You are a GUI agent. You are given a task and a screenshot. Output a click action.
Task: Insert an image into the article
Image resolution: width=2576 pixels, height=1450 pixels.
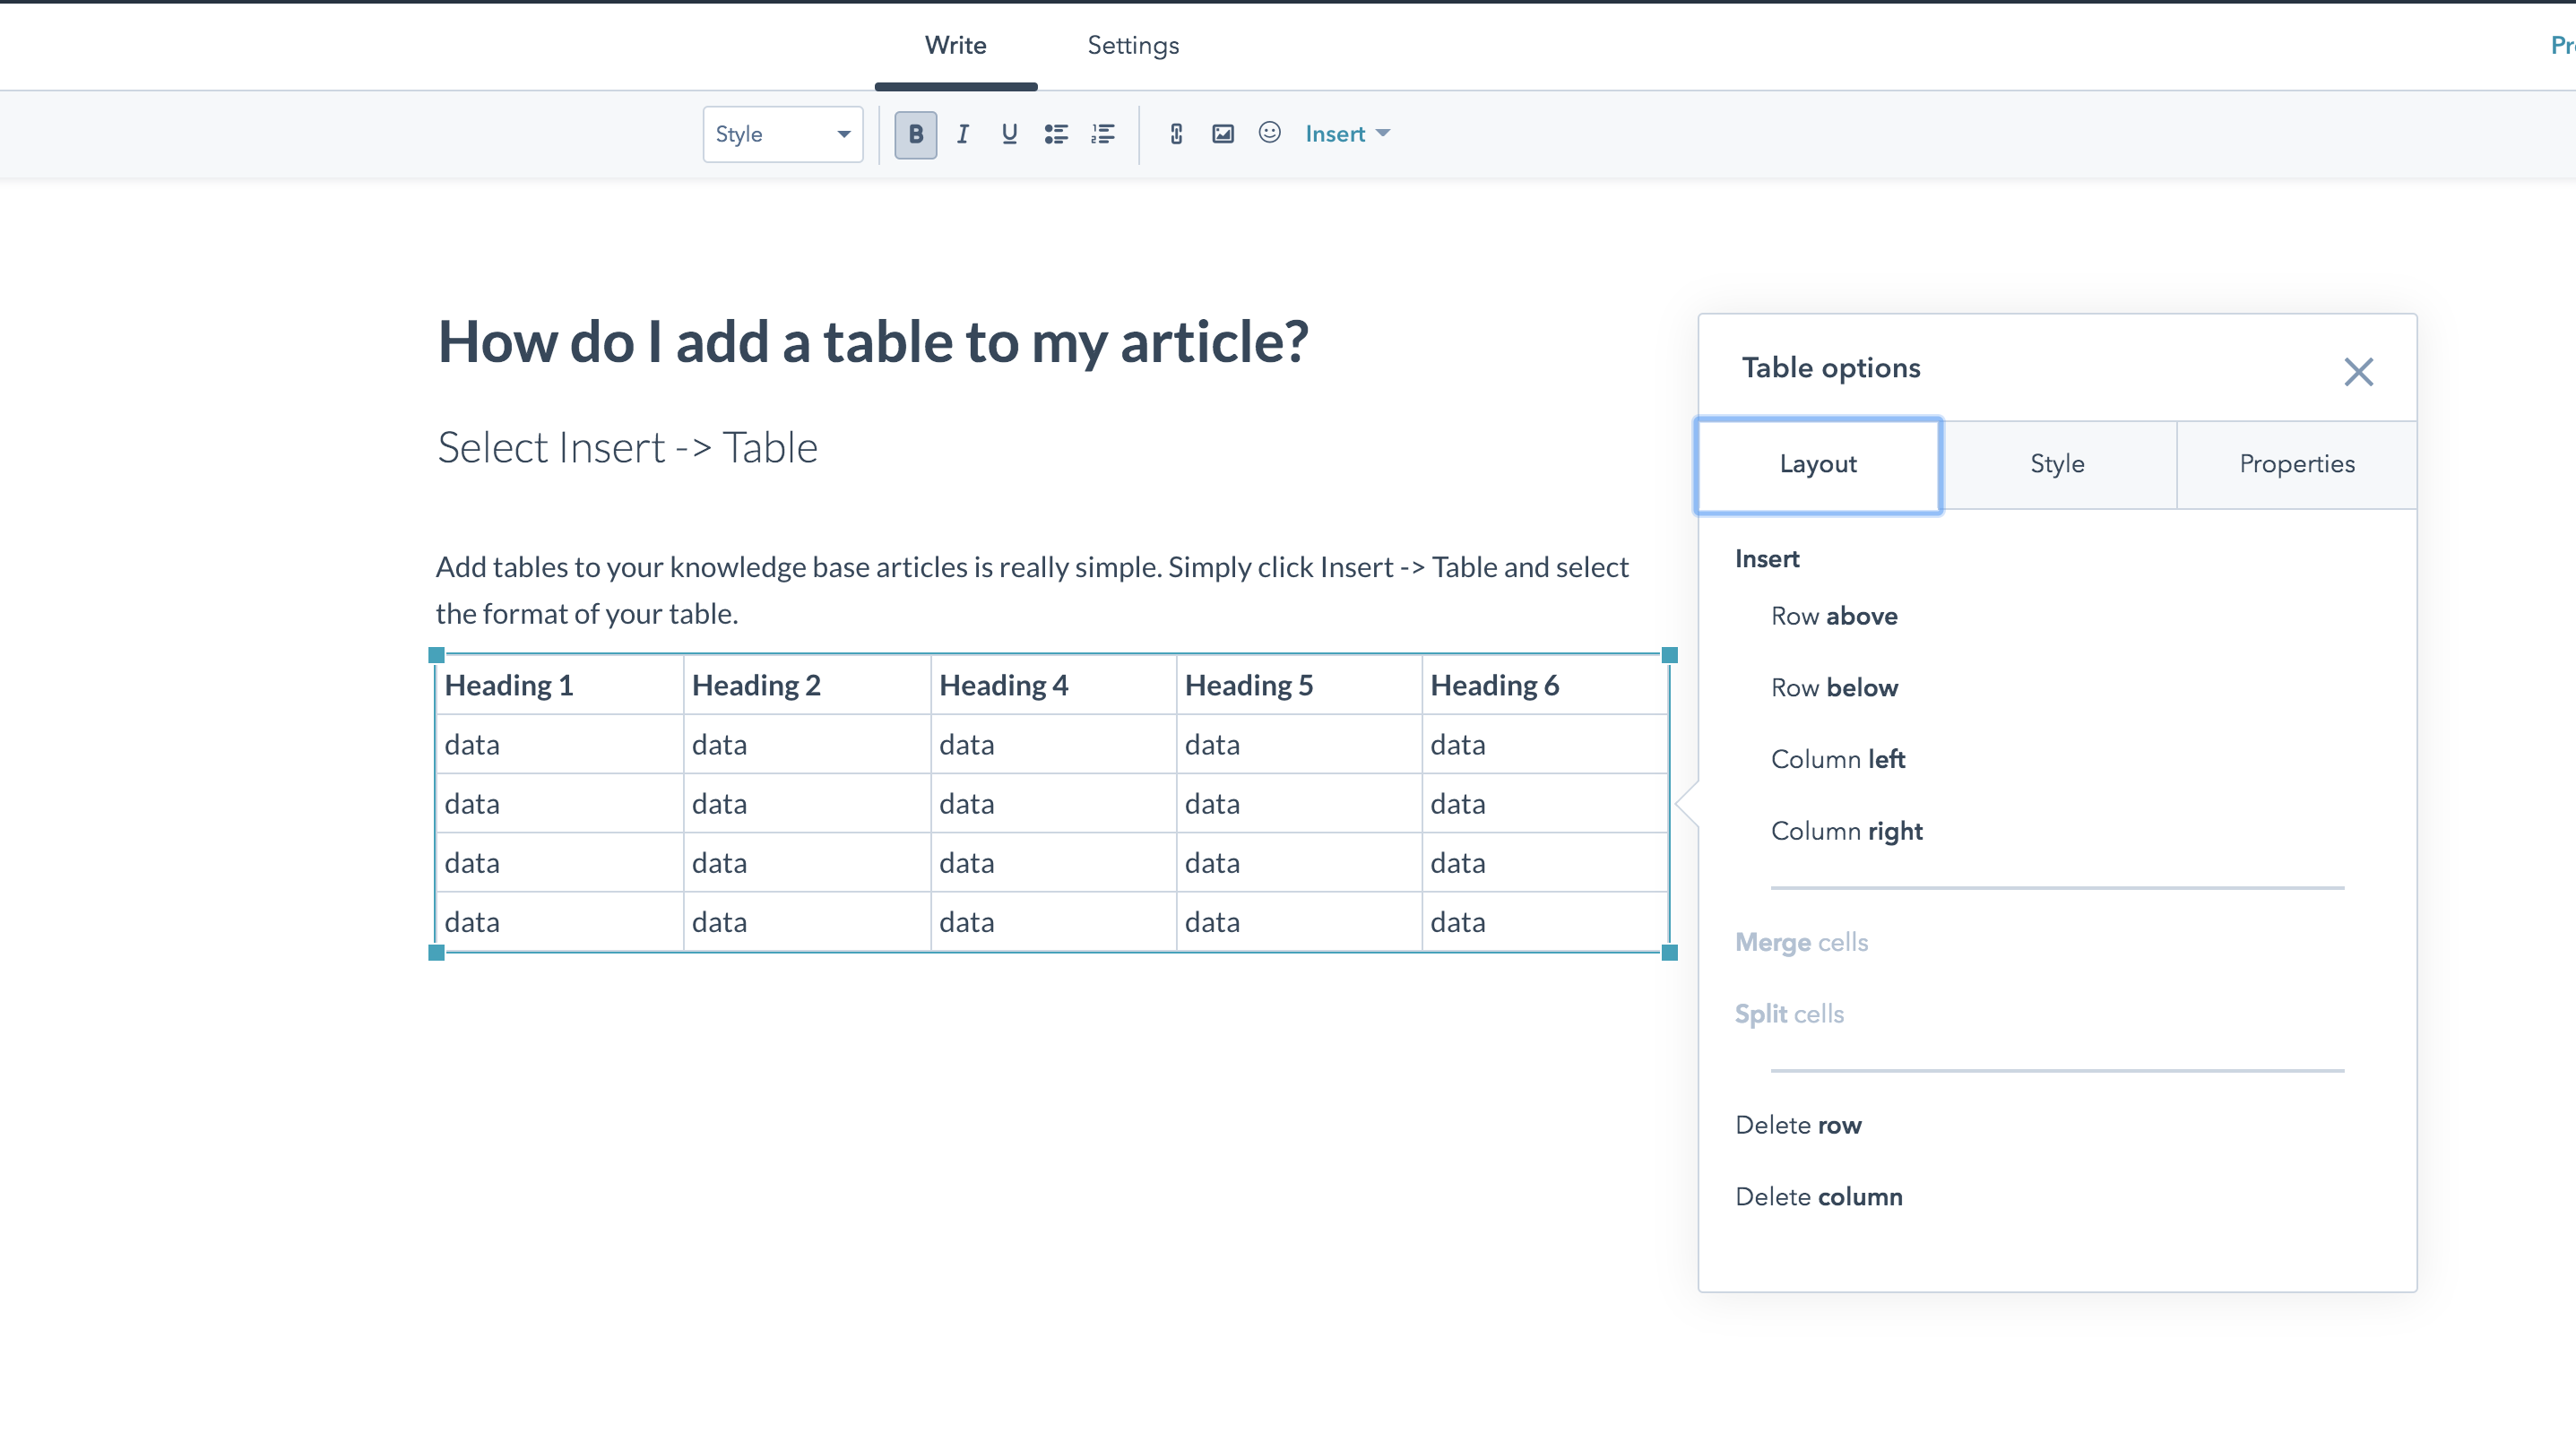[1222, 134]
